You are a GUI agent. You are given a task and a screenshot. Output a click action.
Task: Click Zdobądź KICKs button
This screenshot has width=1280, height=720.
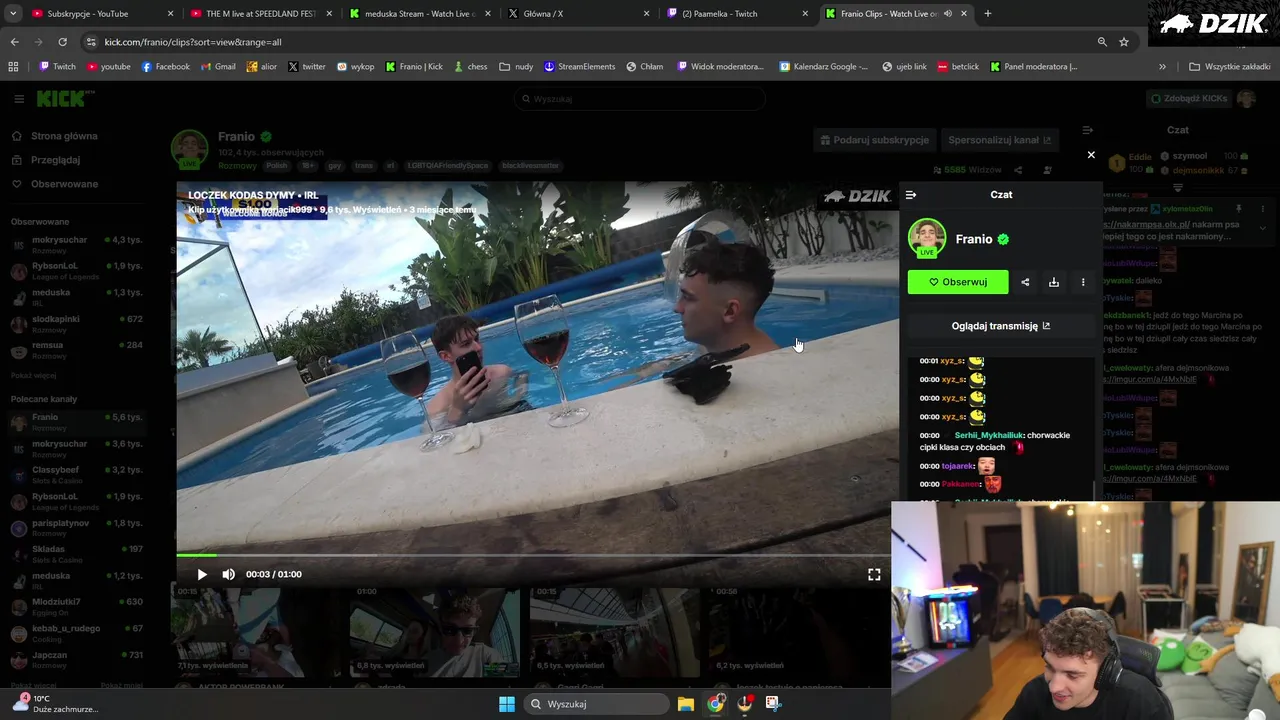[x=1188, y=99]
